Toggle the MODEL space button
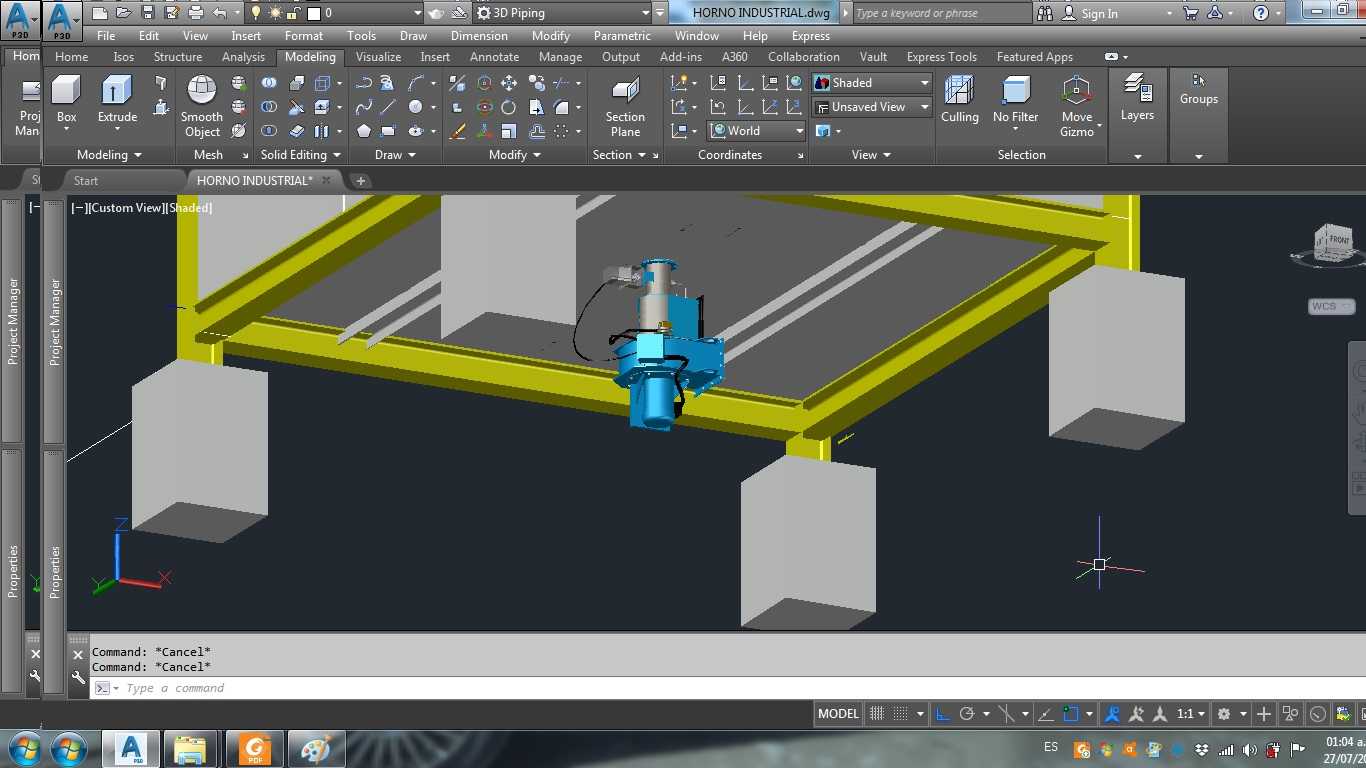The width and height of the screenshot is (1366, 768). pyautogui.click(x=838, y=714)
